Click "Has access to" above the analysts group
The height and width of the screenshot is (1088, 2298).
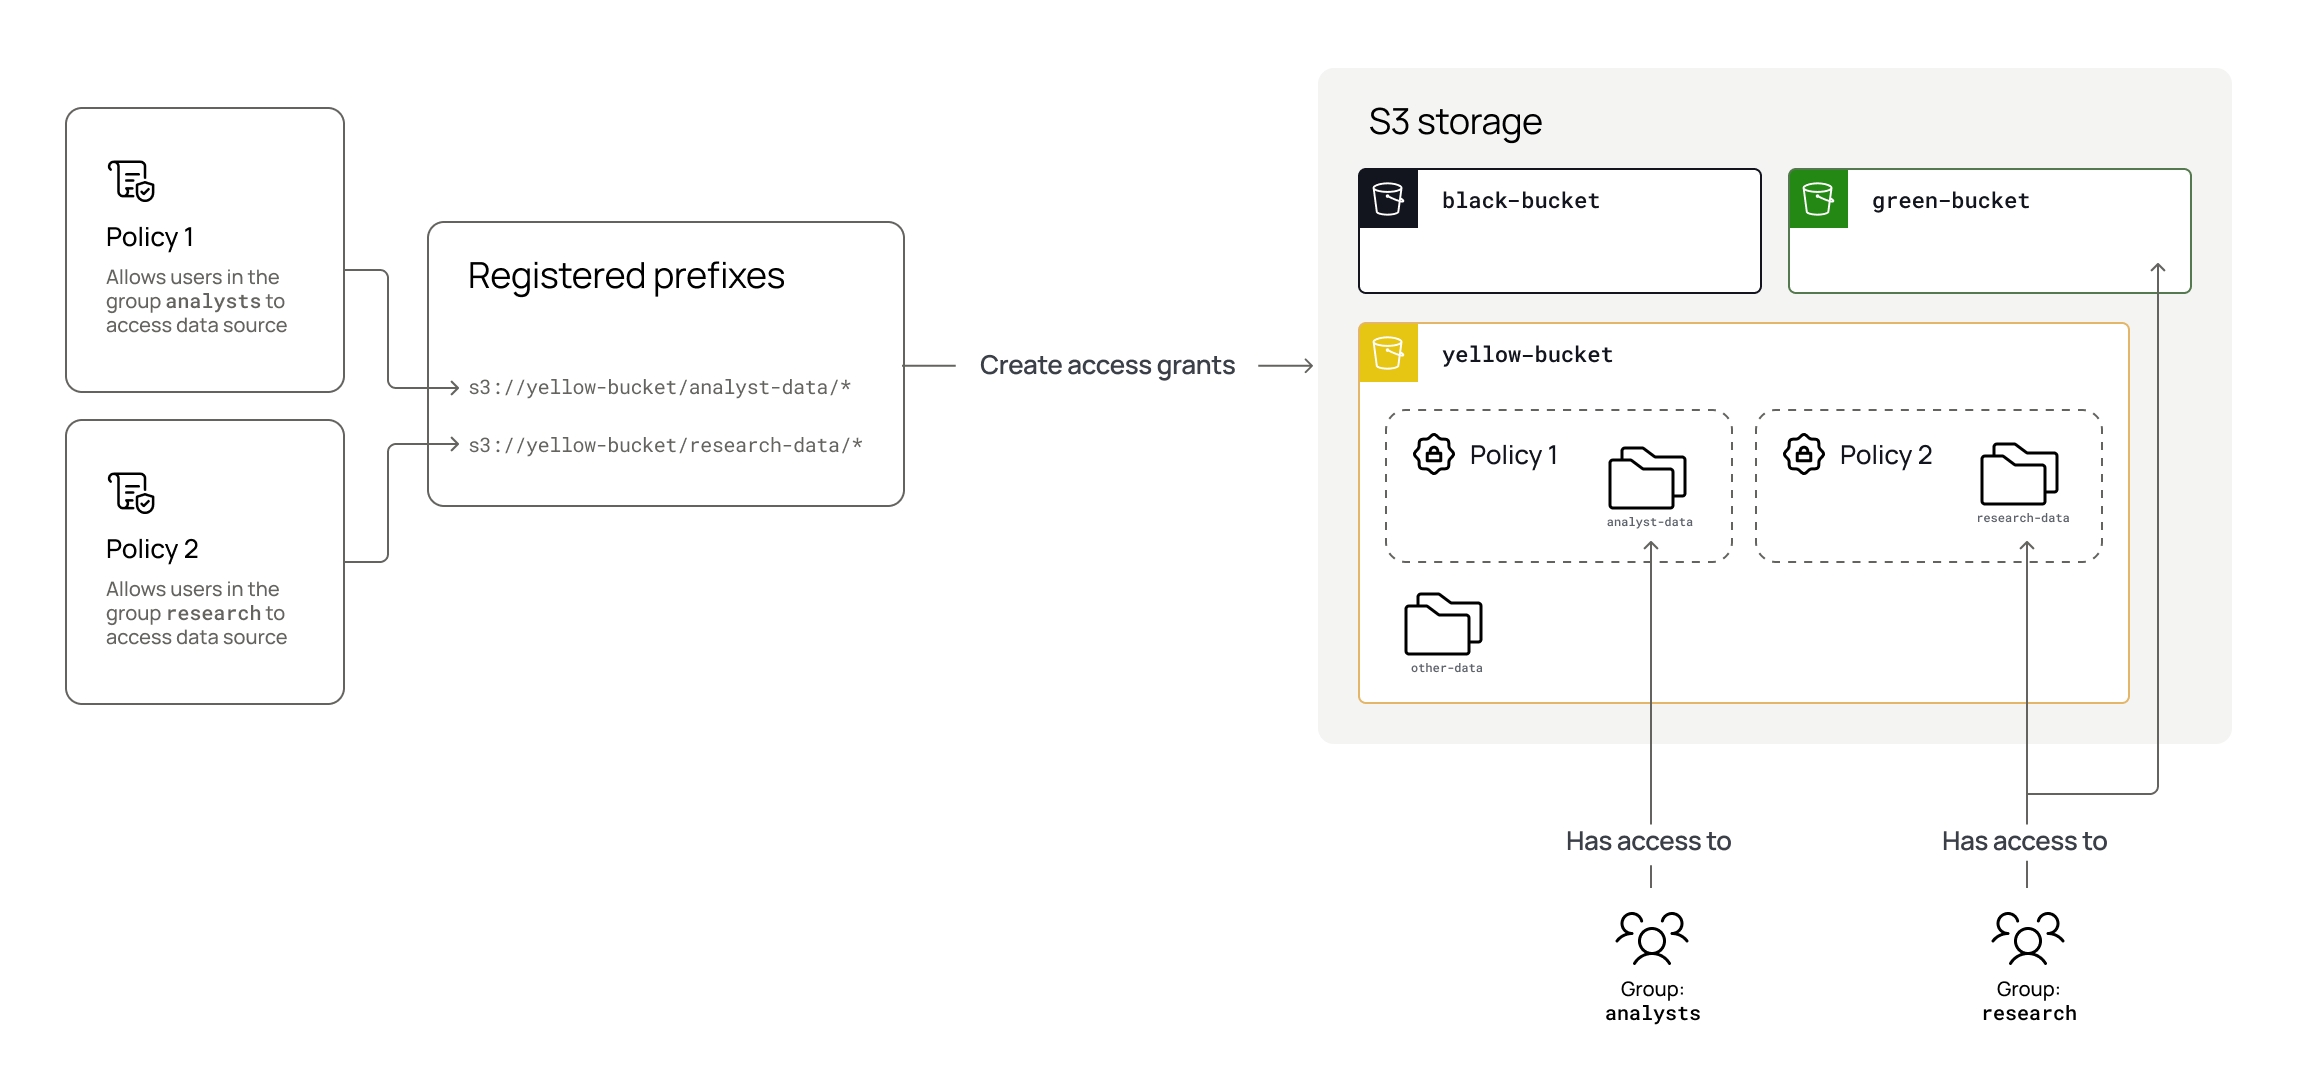(1648, 841)
